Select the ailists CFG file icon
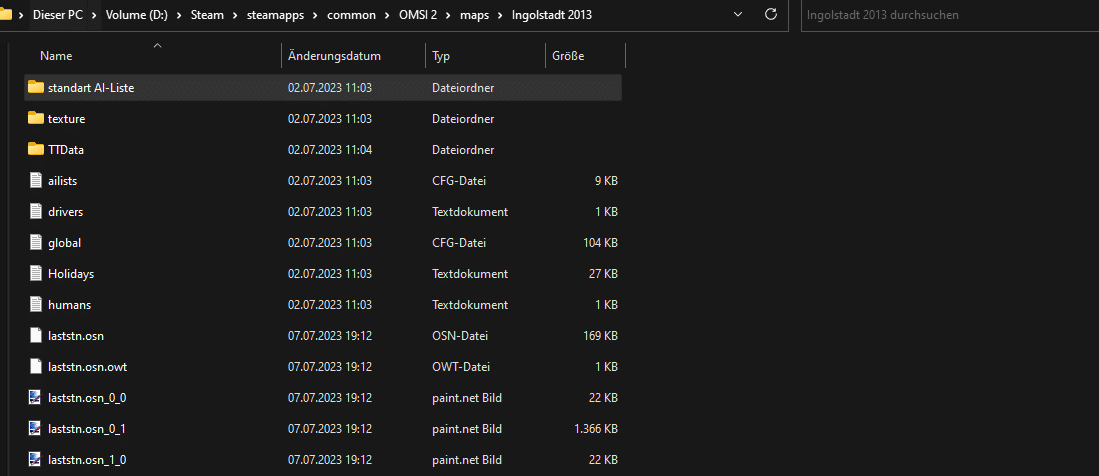 (36, 180)
